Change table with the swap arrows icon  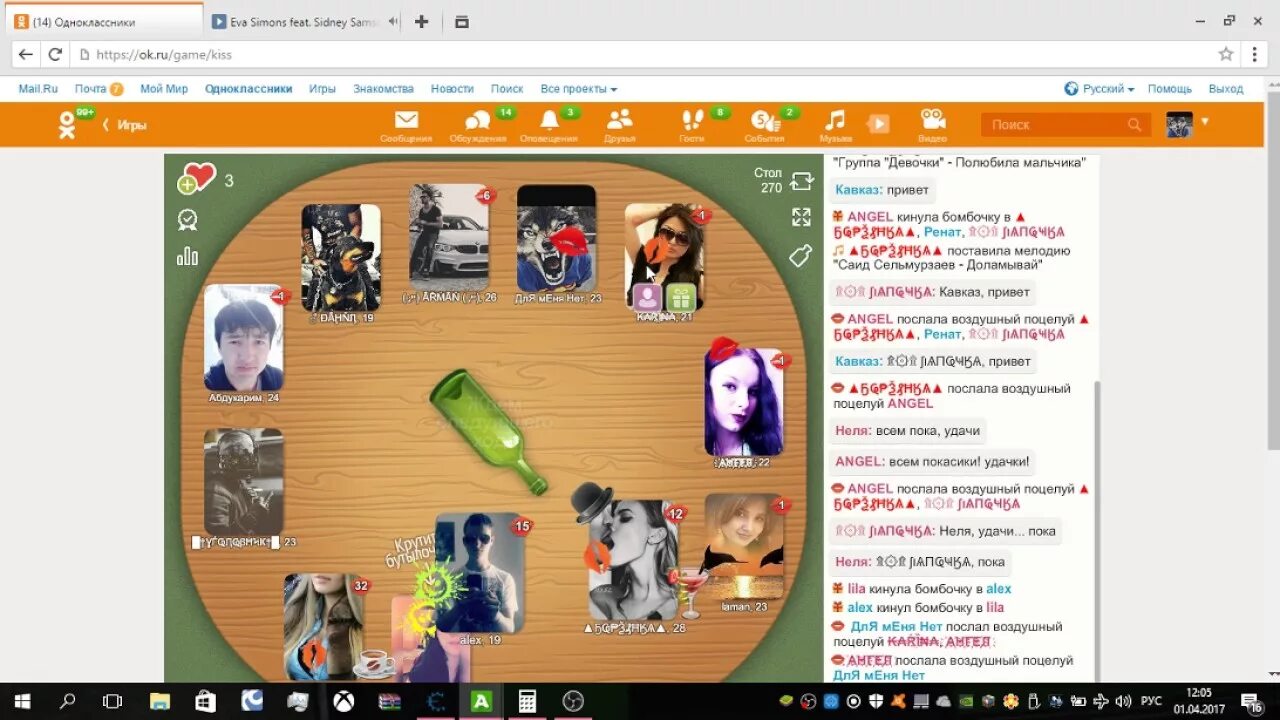(x=802, y=181)
